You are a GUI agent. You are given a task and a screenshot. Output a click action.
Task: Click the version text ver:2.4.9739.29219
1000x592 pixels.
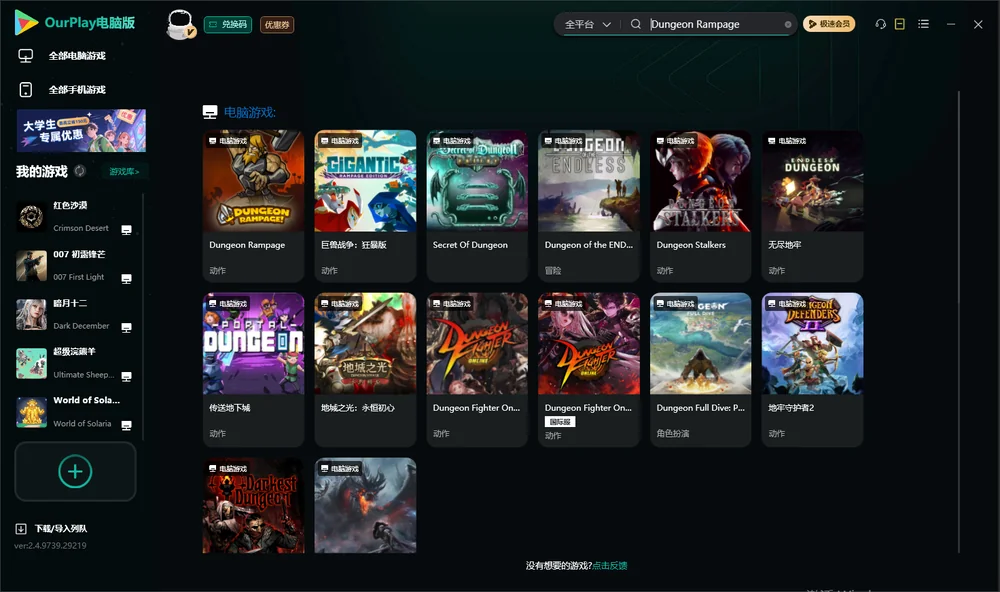pos(50,546)
